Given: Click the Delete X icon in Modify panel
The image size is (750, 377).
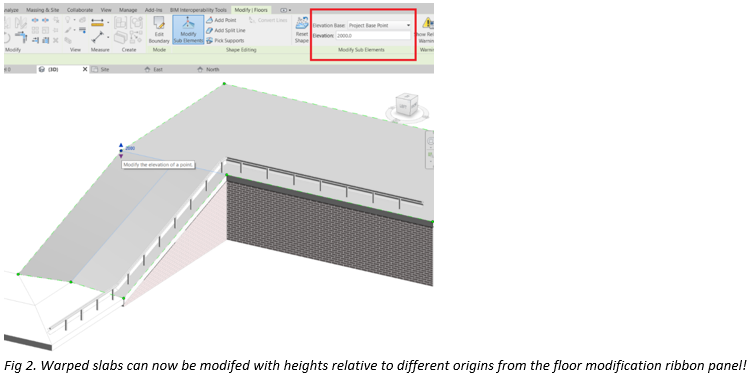Looking at the screenshot, I should (x=56, y=41).
